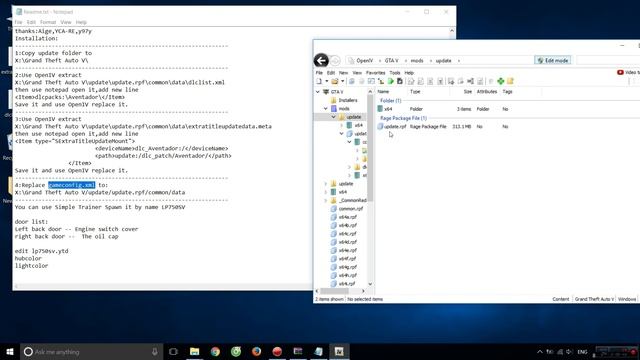Collapse the update.rpf tree node

point(342,134)
